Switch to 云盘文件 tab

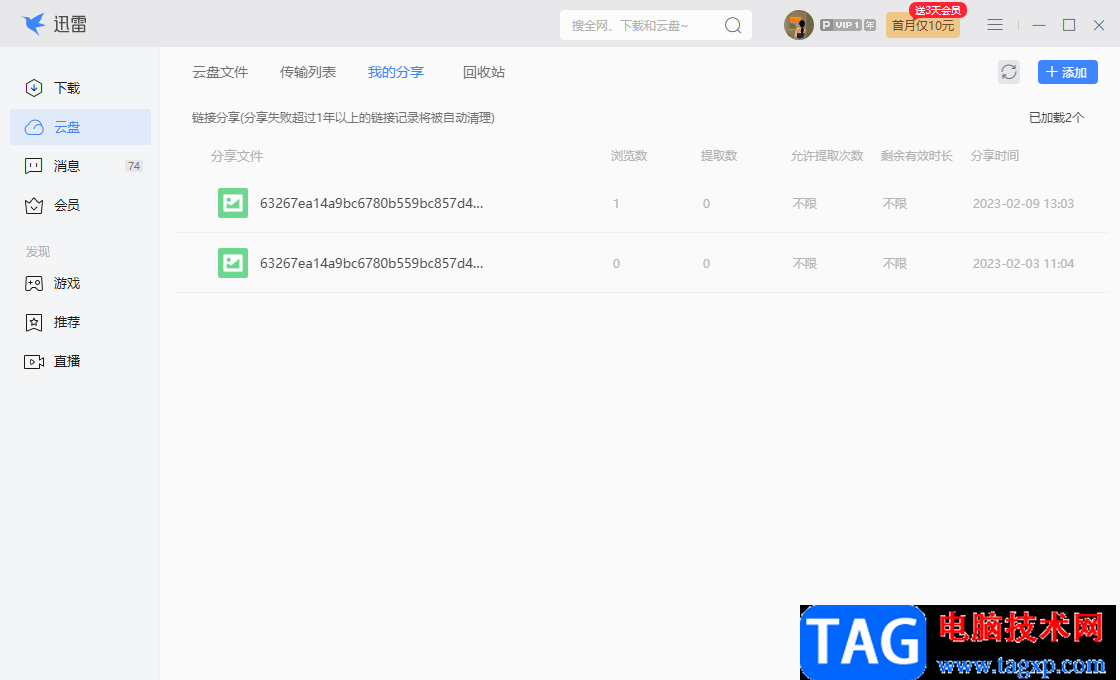click(x=220, y=72)
